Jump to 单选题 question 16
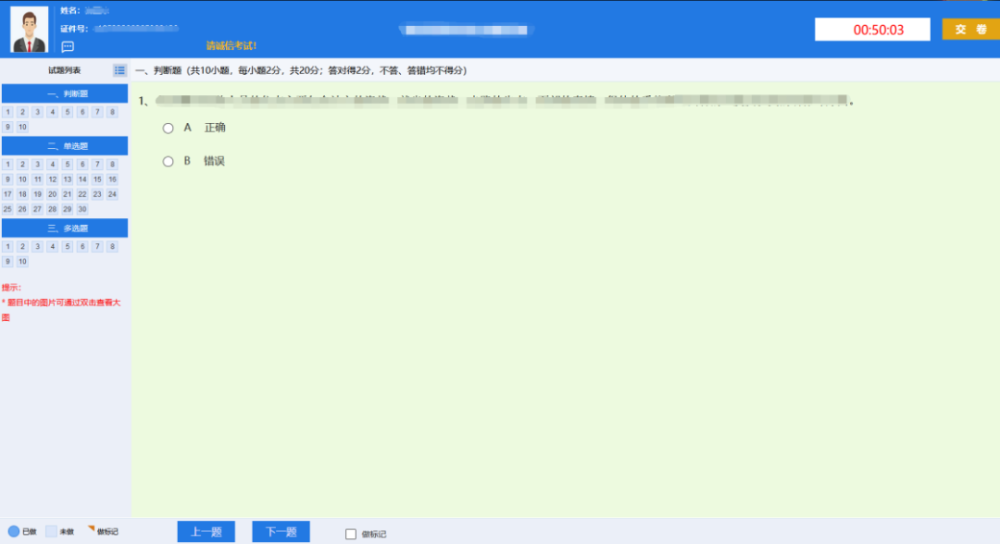Image resolution: width=1000 pixels, height=544 pixels. pos(112,179)
